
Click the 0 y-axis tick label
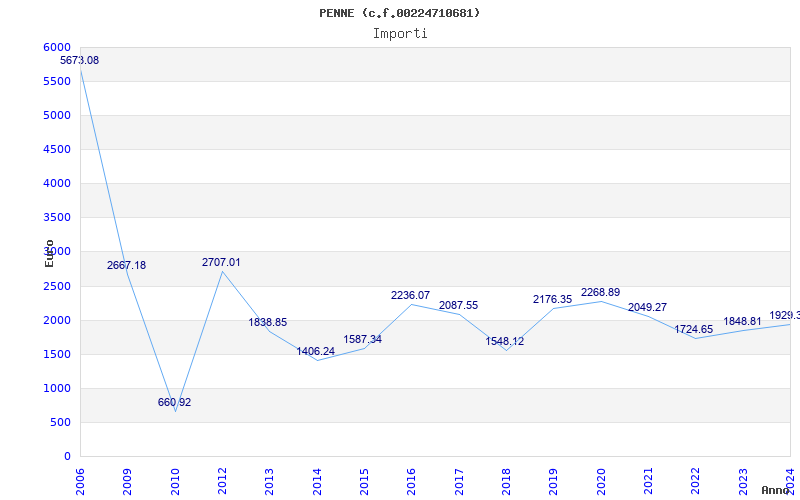(x=67, y=457)
